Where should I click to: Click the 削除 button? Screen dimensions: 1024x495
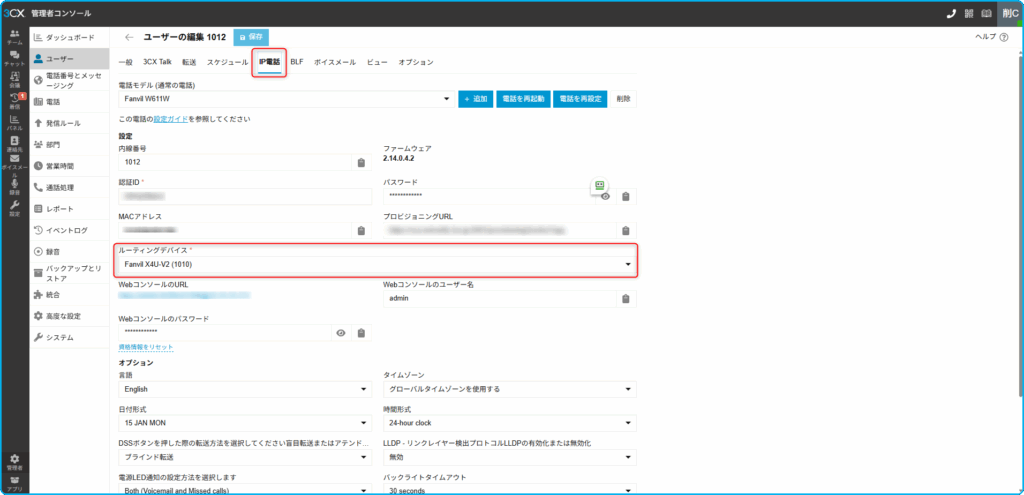point(623,99)
